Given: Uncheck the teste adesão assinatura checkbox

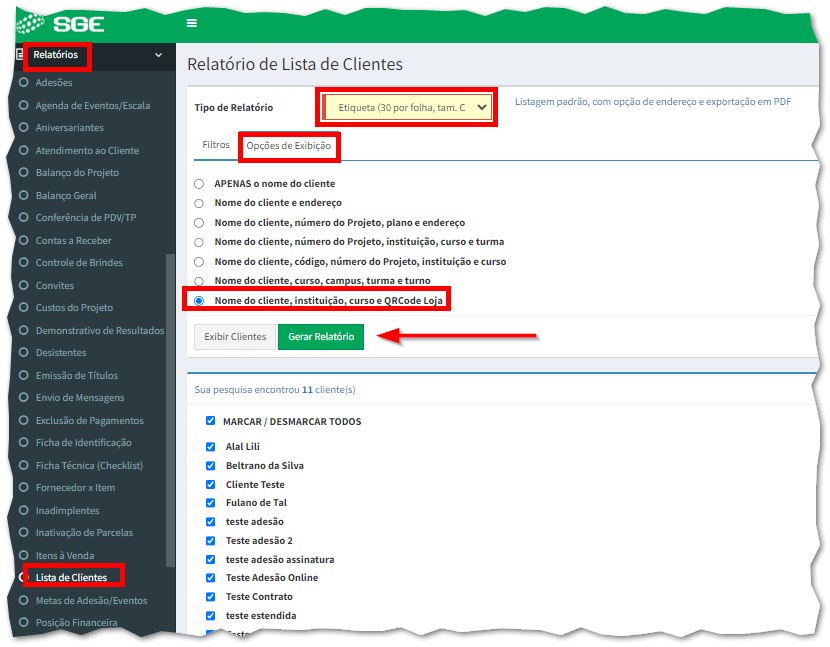Looking at the screenshot, I should coord(211,560).
